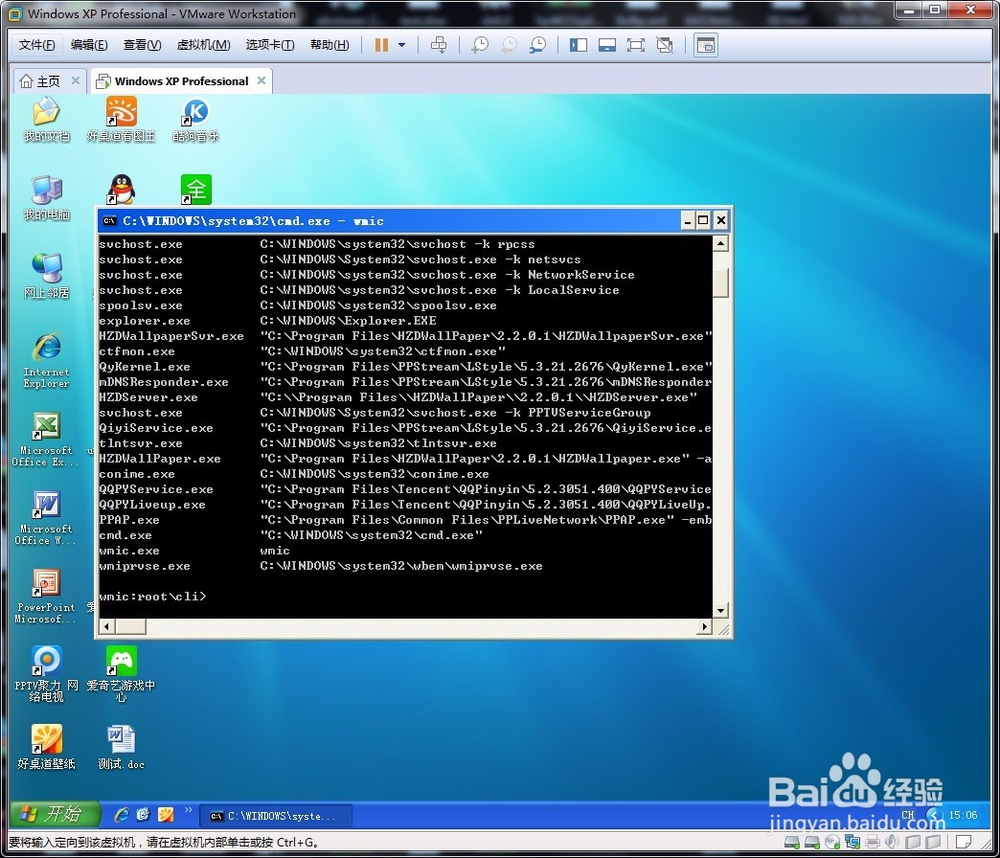Switch to Unity mode
The image size is (1000, 858).
coord(665,45)
